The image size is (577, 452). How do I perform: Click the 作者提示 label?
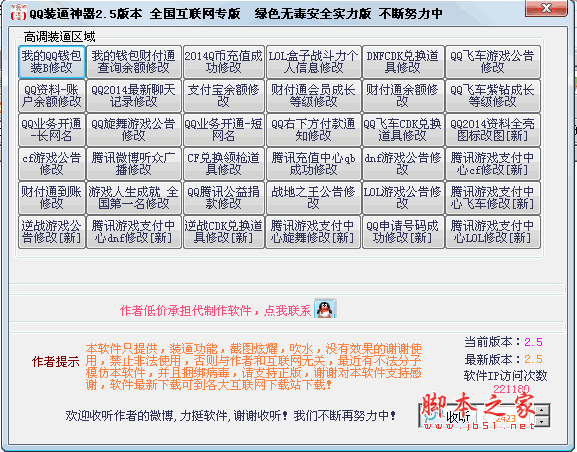click(x=56, y=361)
